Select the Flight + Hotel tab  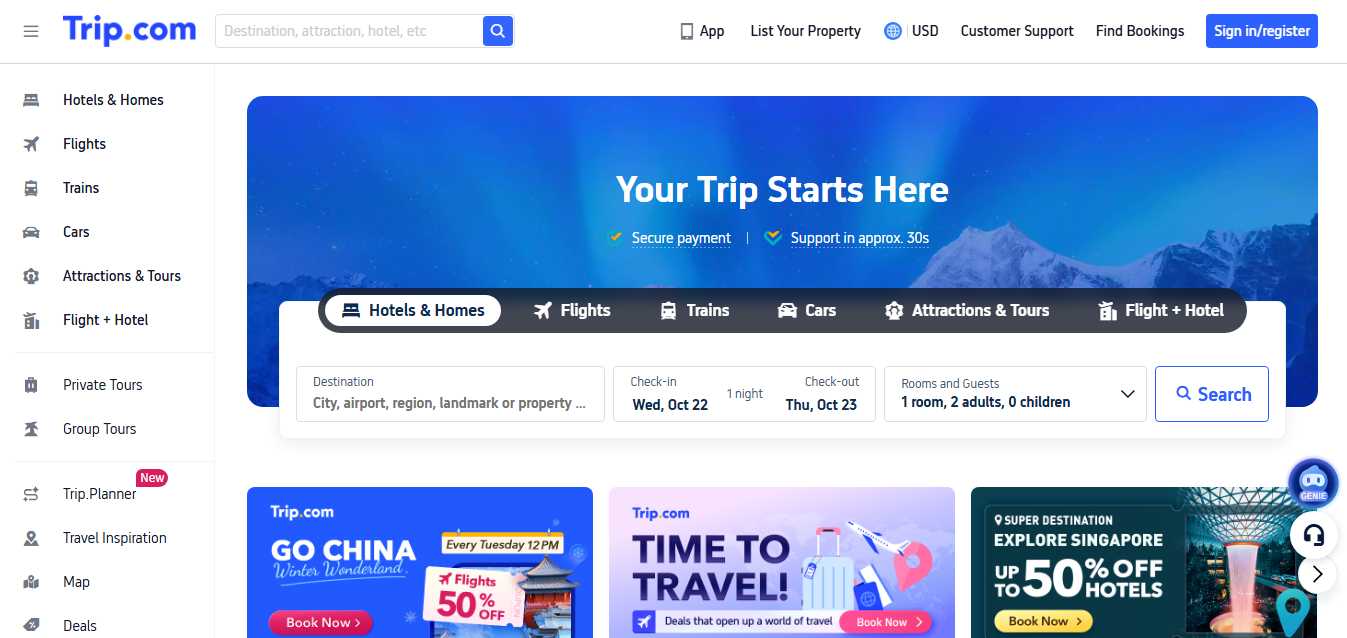pos(1161,310)
